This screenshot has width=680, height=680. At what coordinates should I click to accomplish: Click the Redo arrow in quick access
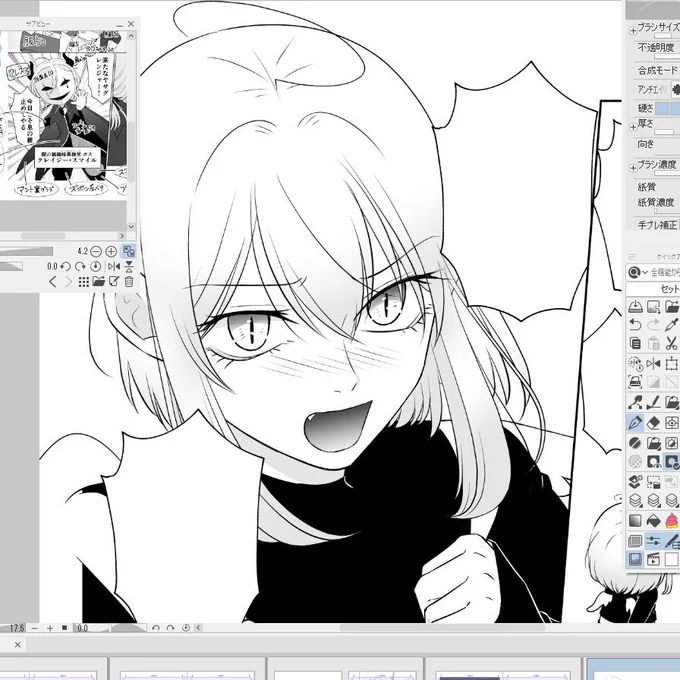[654, 324]
